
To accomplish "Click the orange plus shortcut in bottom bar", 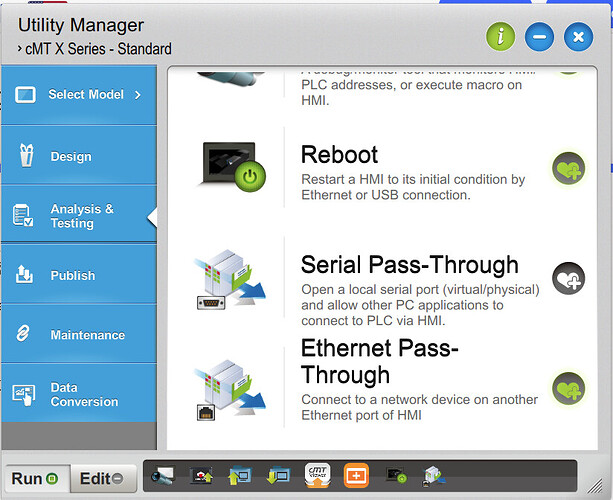I will point(357,476).
